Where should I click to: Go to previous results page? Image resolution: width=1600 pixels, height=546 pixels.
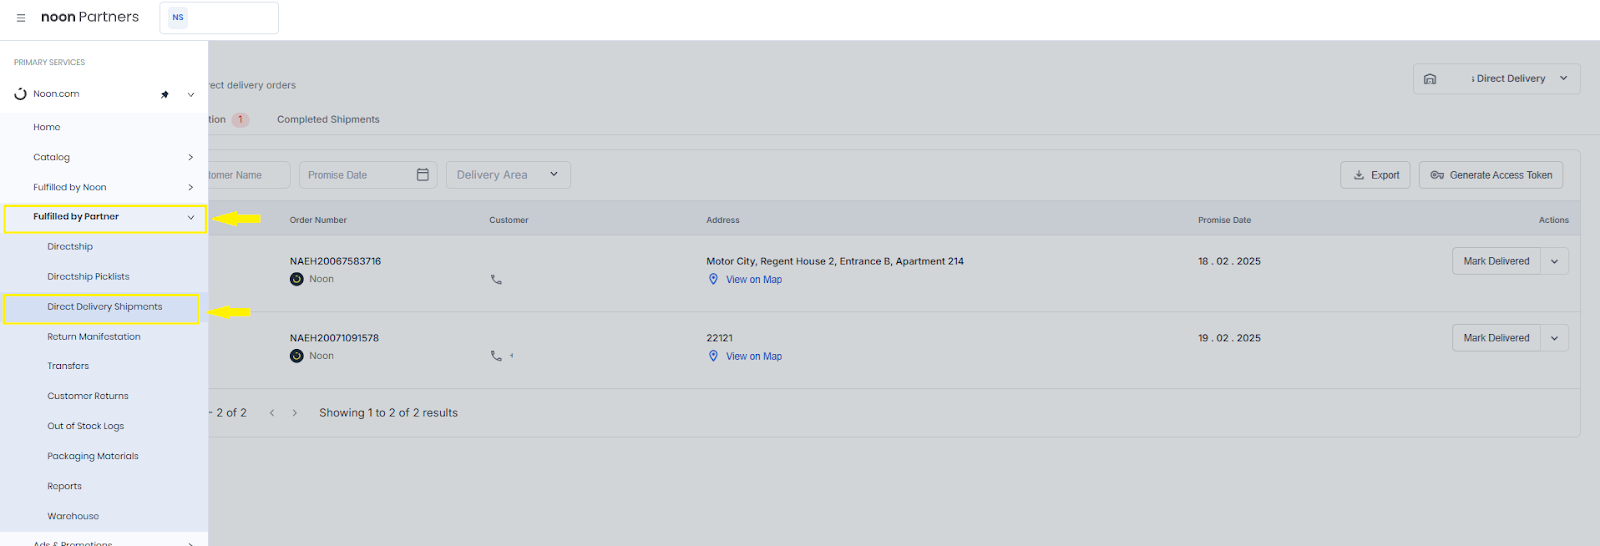tap(272, 413)
